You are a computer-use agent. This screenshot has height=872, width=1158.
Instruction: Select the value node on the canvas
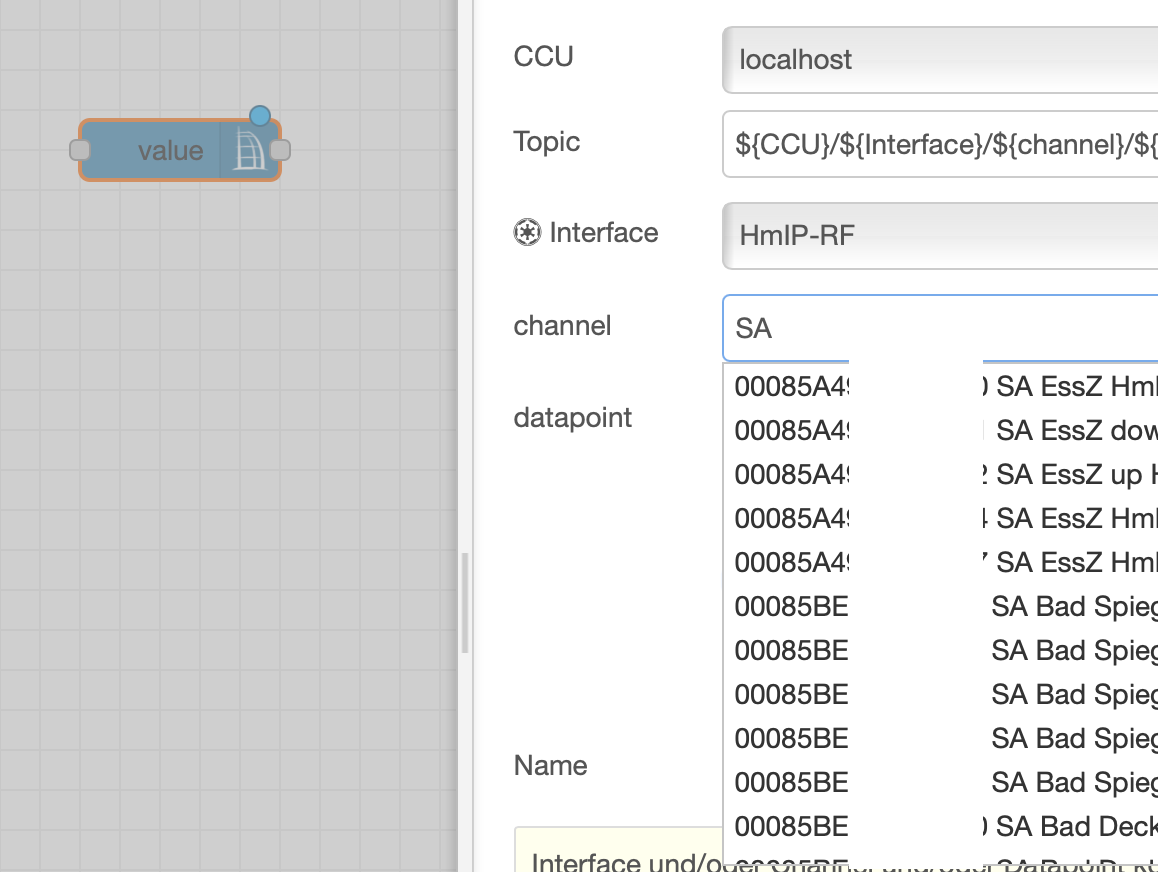(179, 150)
